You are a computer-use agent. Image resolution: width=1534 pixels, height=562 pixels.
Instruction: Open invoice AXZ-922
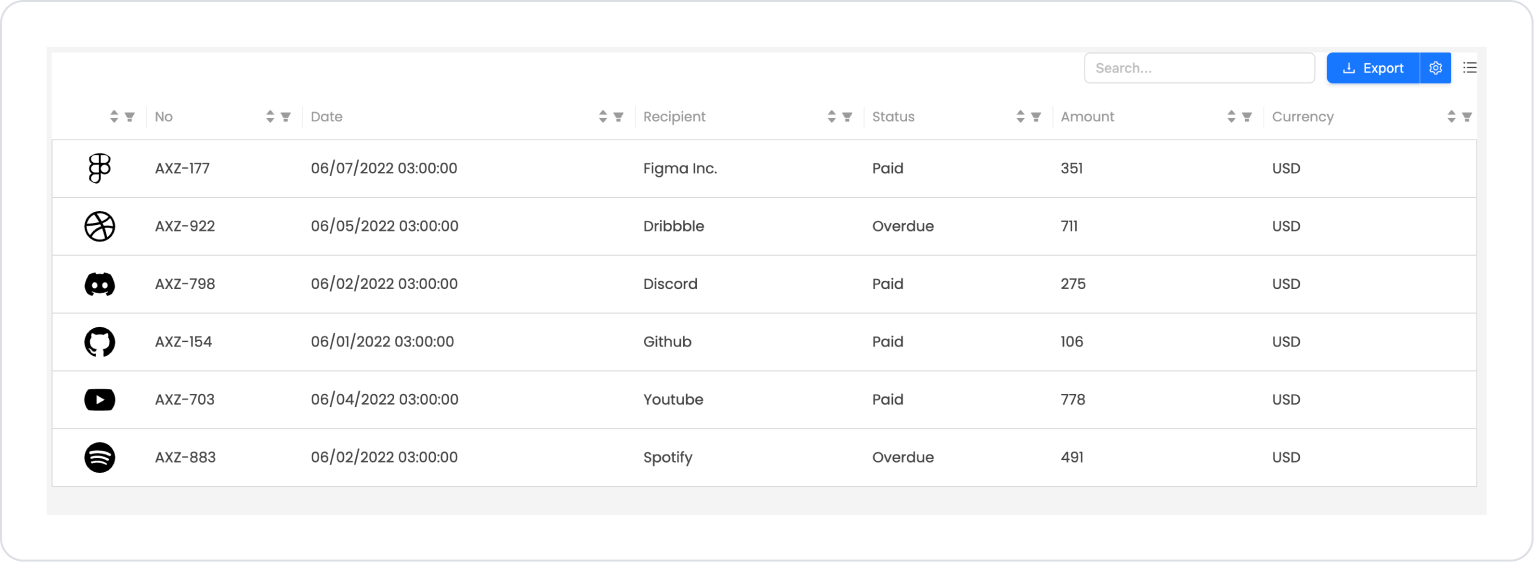[x=185, y=227]
